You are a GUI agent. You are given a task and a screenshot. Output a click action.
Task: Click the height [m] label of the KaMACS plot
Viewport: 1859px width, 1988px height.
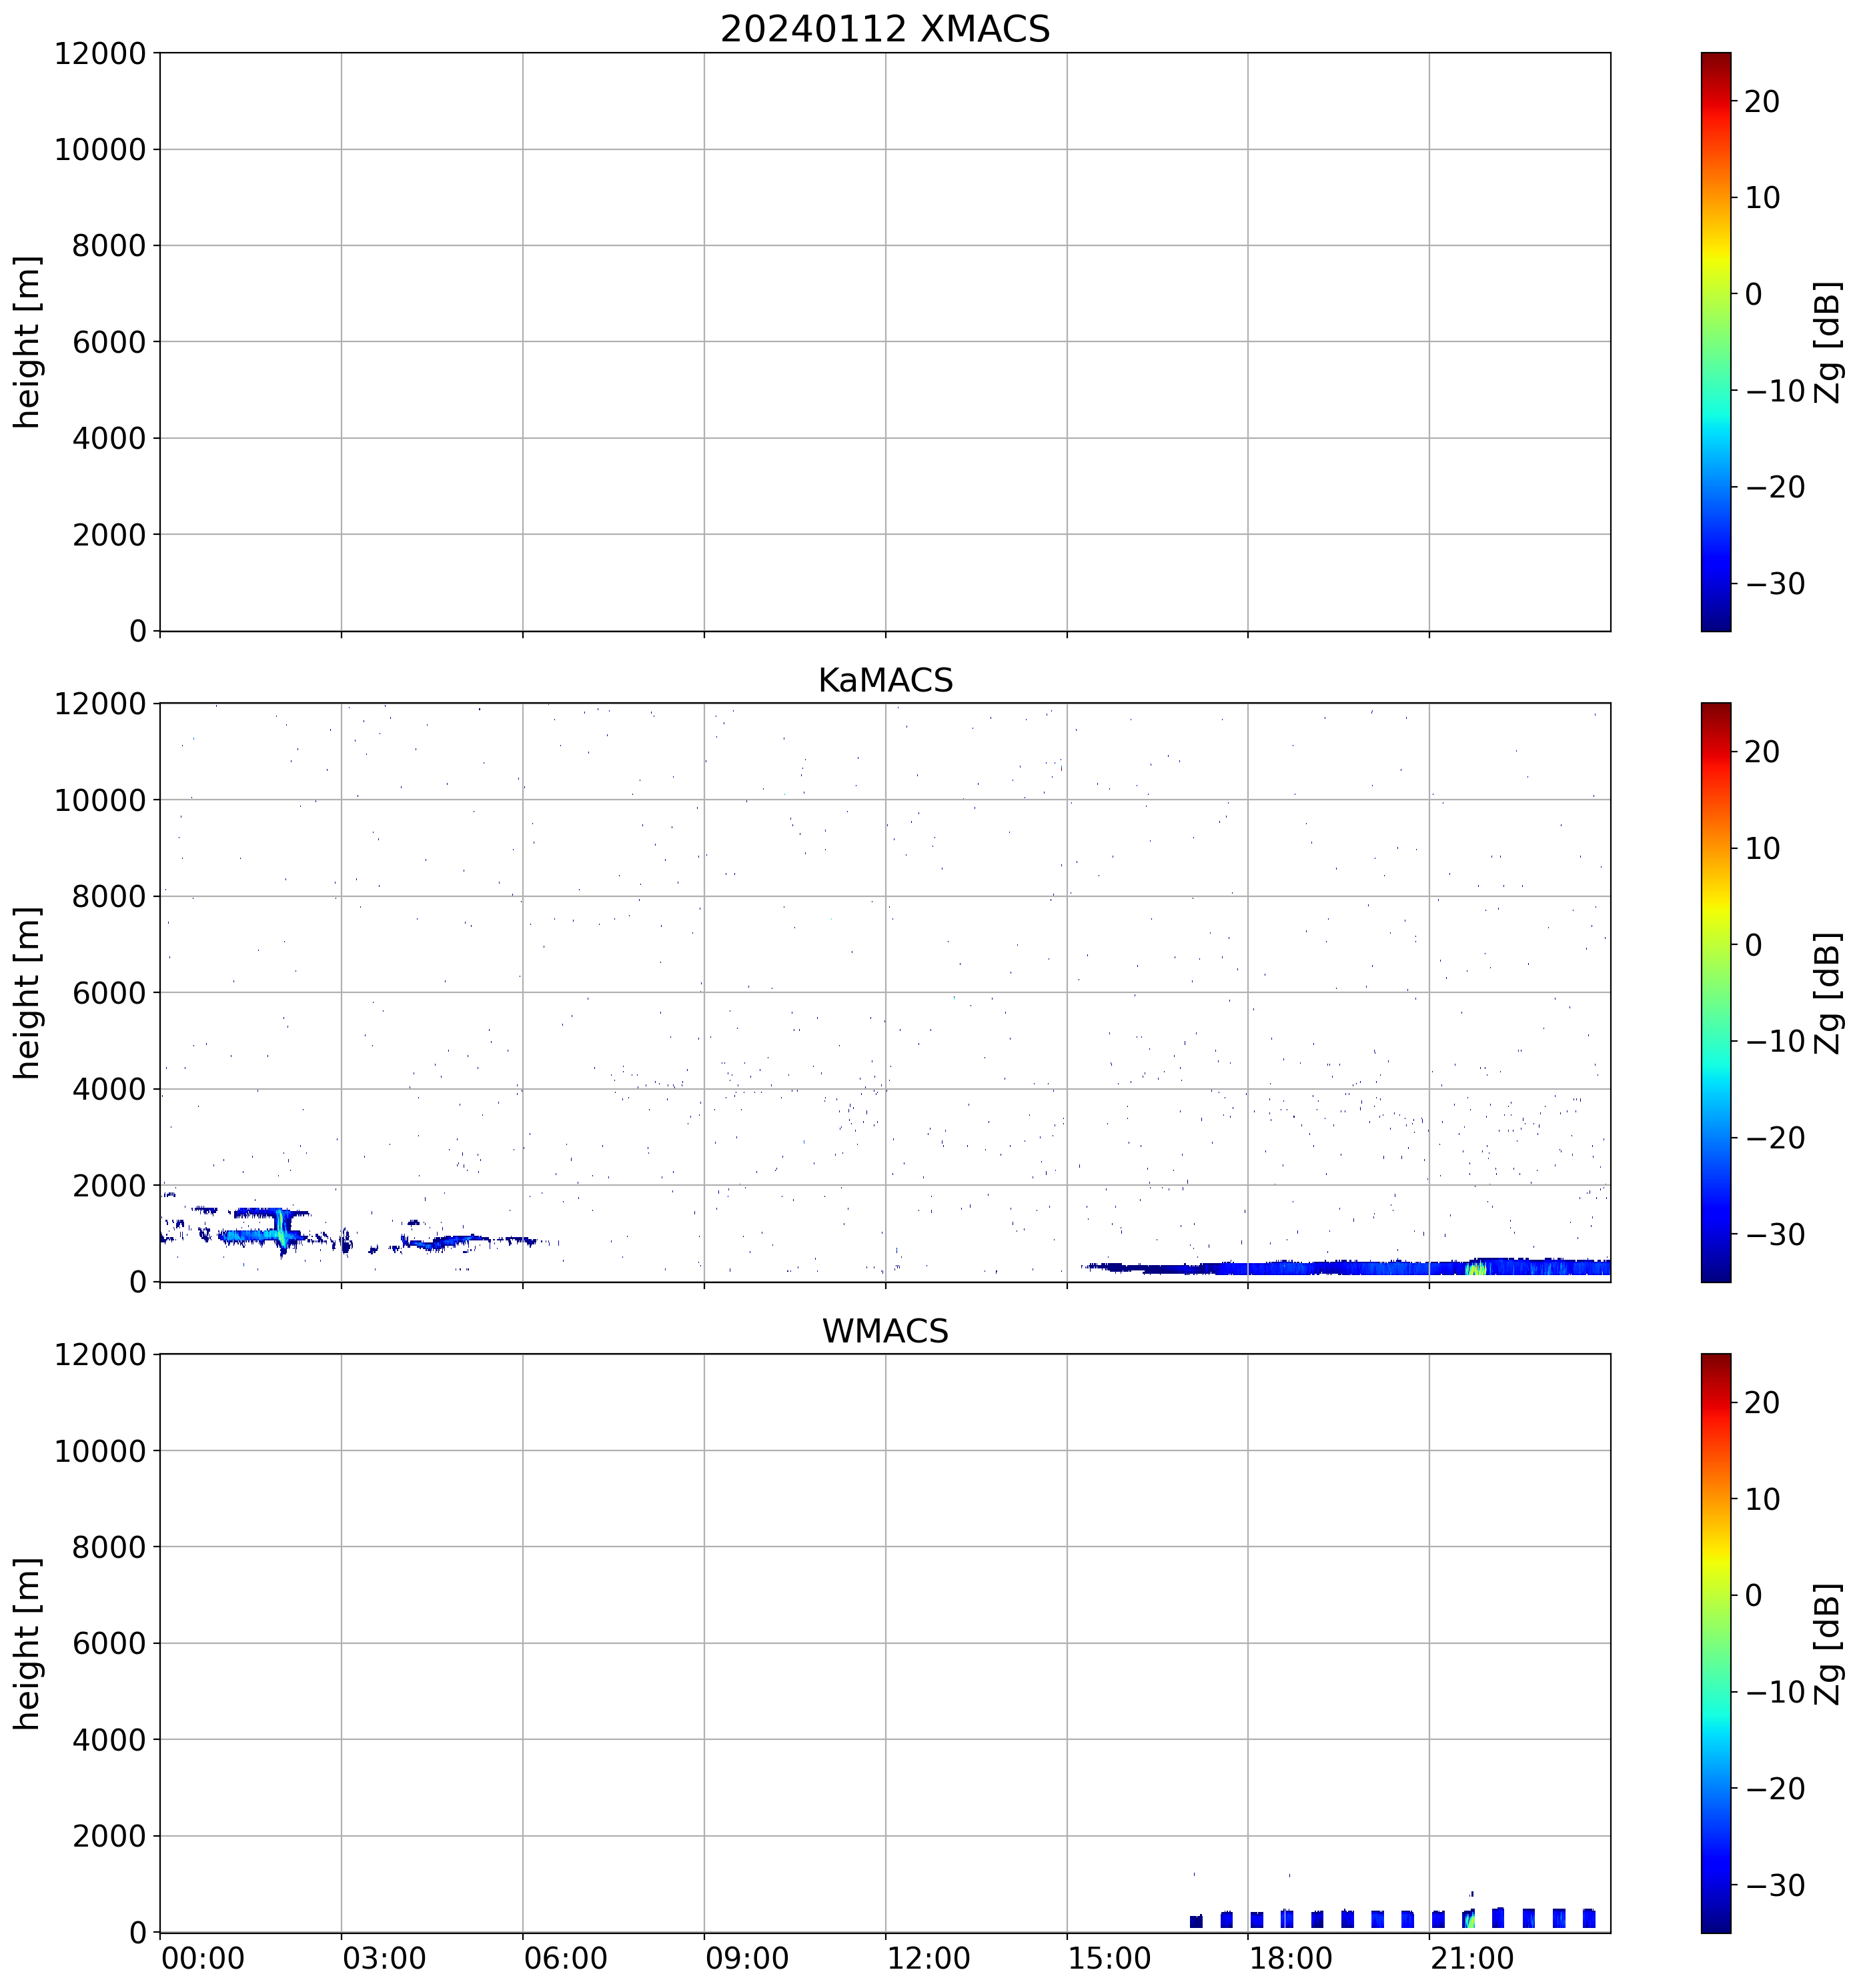27,992
